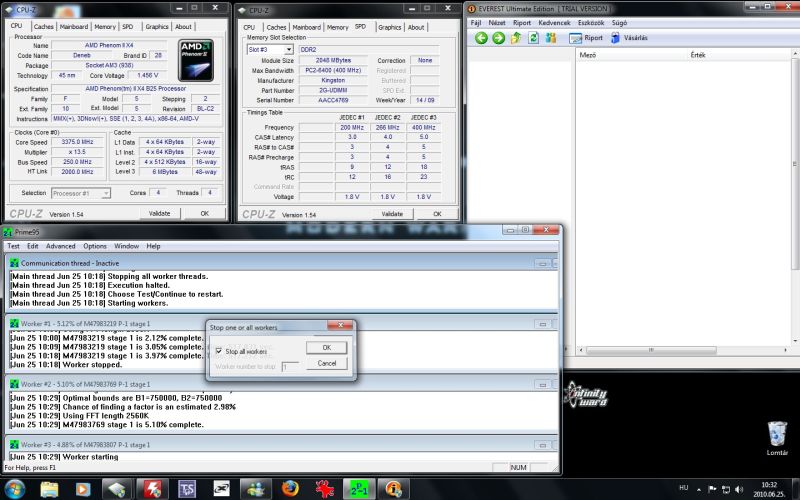Toggle the Stop all workers checkbox
This screenshot has height=500, width=800.
pos(219,351)
